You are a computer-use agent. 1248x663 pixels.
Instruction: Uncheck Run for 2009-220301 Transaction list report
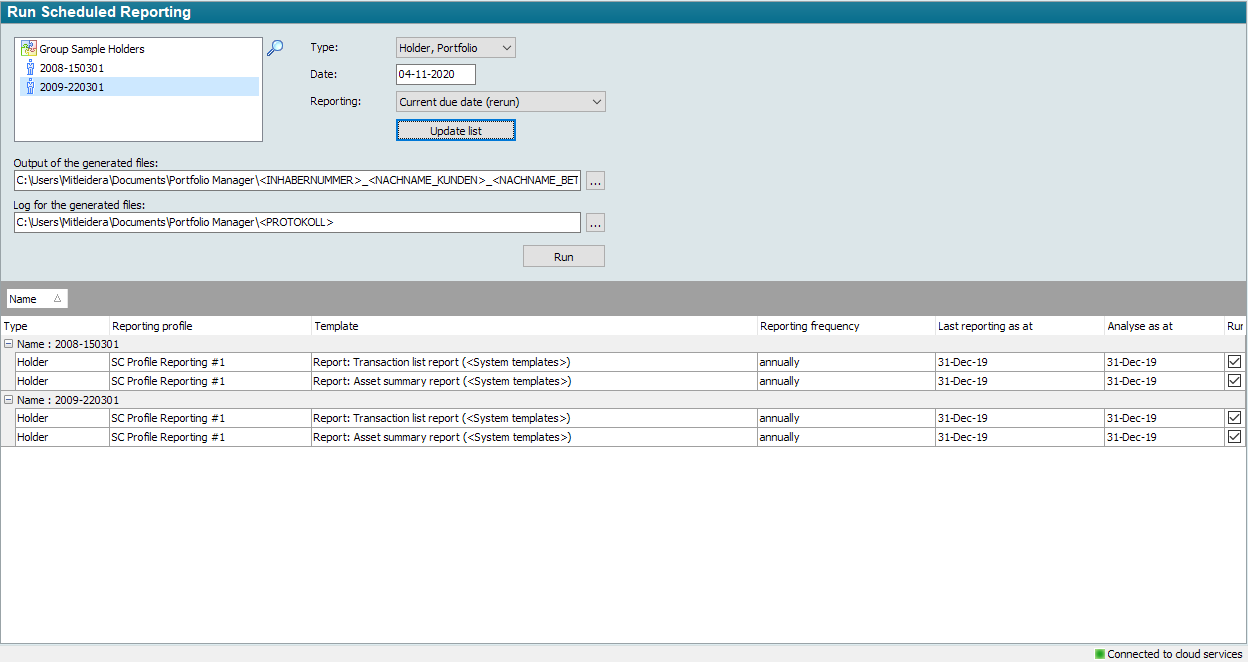[1234, 418]
